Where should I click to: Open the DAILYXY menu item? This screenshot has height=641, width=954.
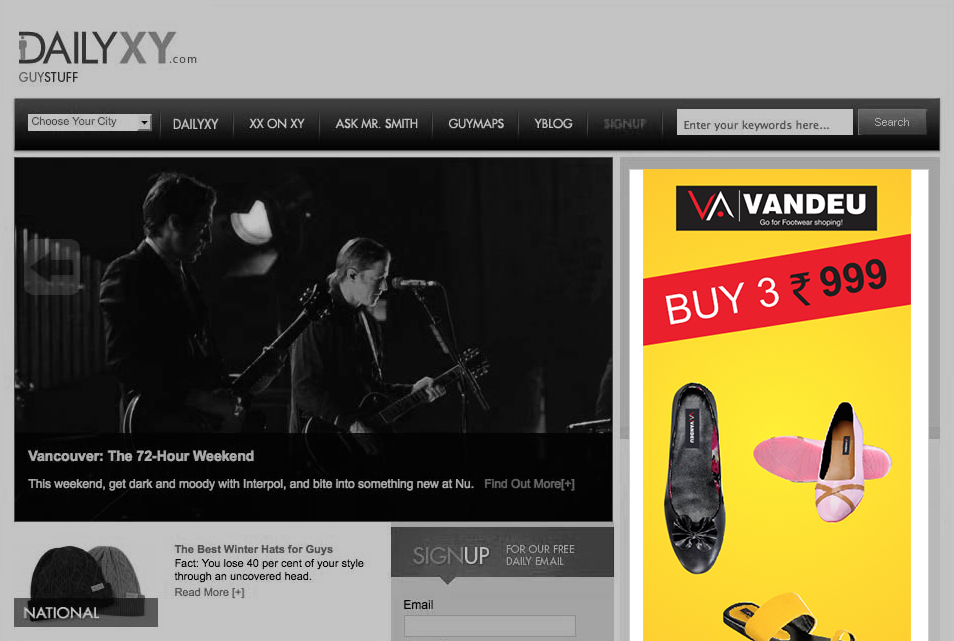195,124
